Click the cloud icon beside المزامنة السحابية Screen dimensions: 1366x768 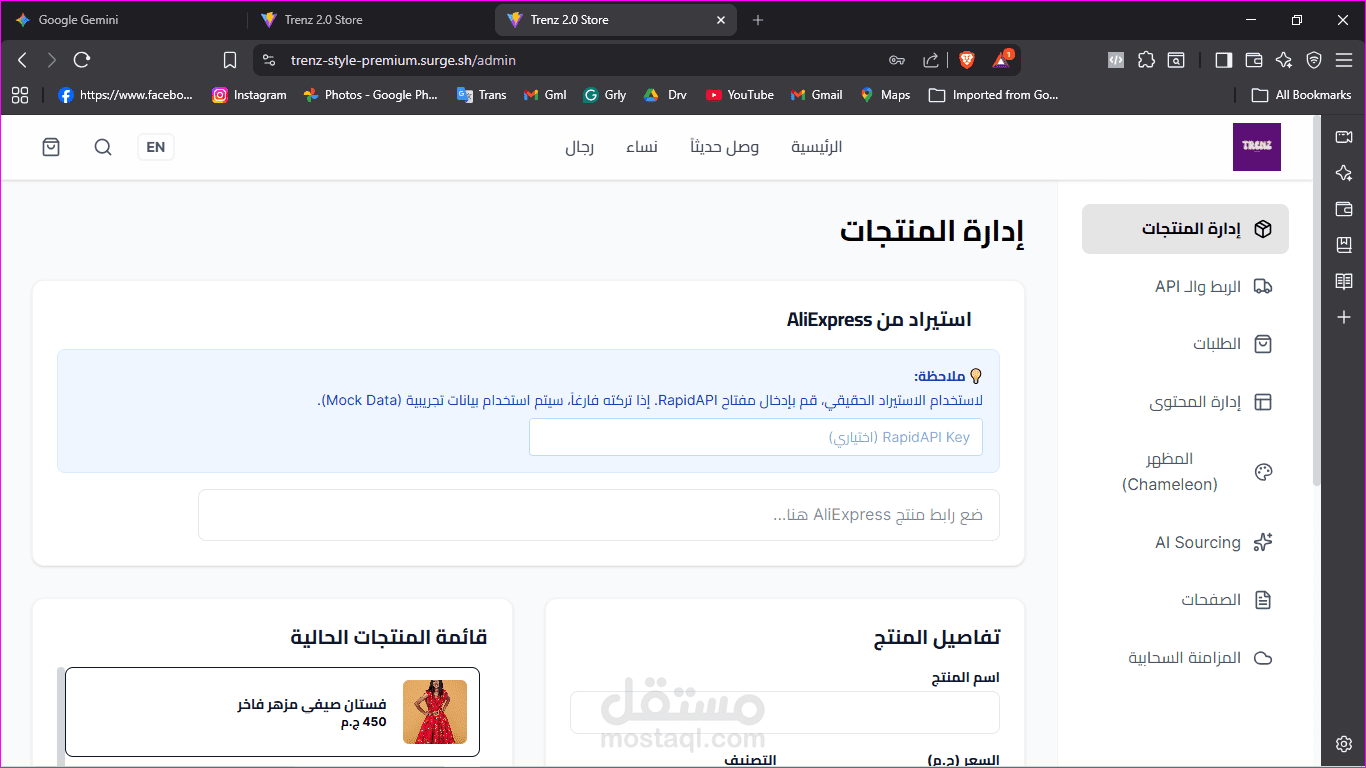(x=1263, y=658)
